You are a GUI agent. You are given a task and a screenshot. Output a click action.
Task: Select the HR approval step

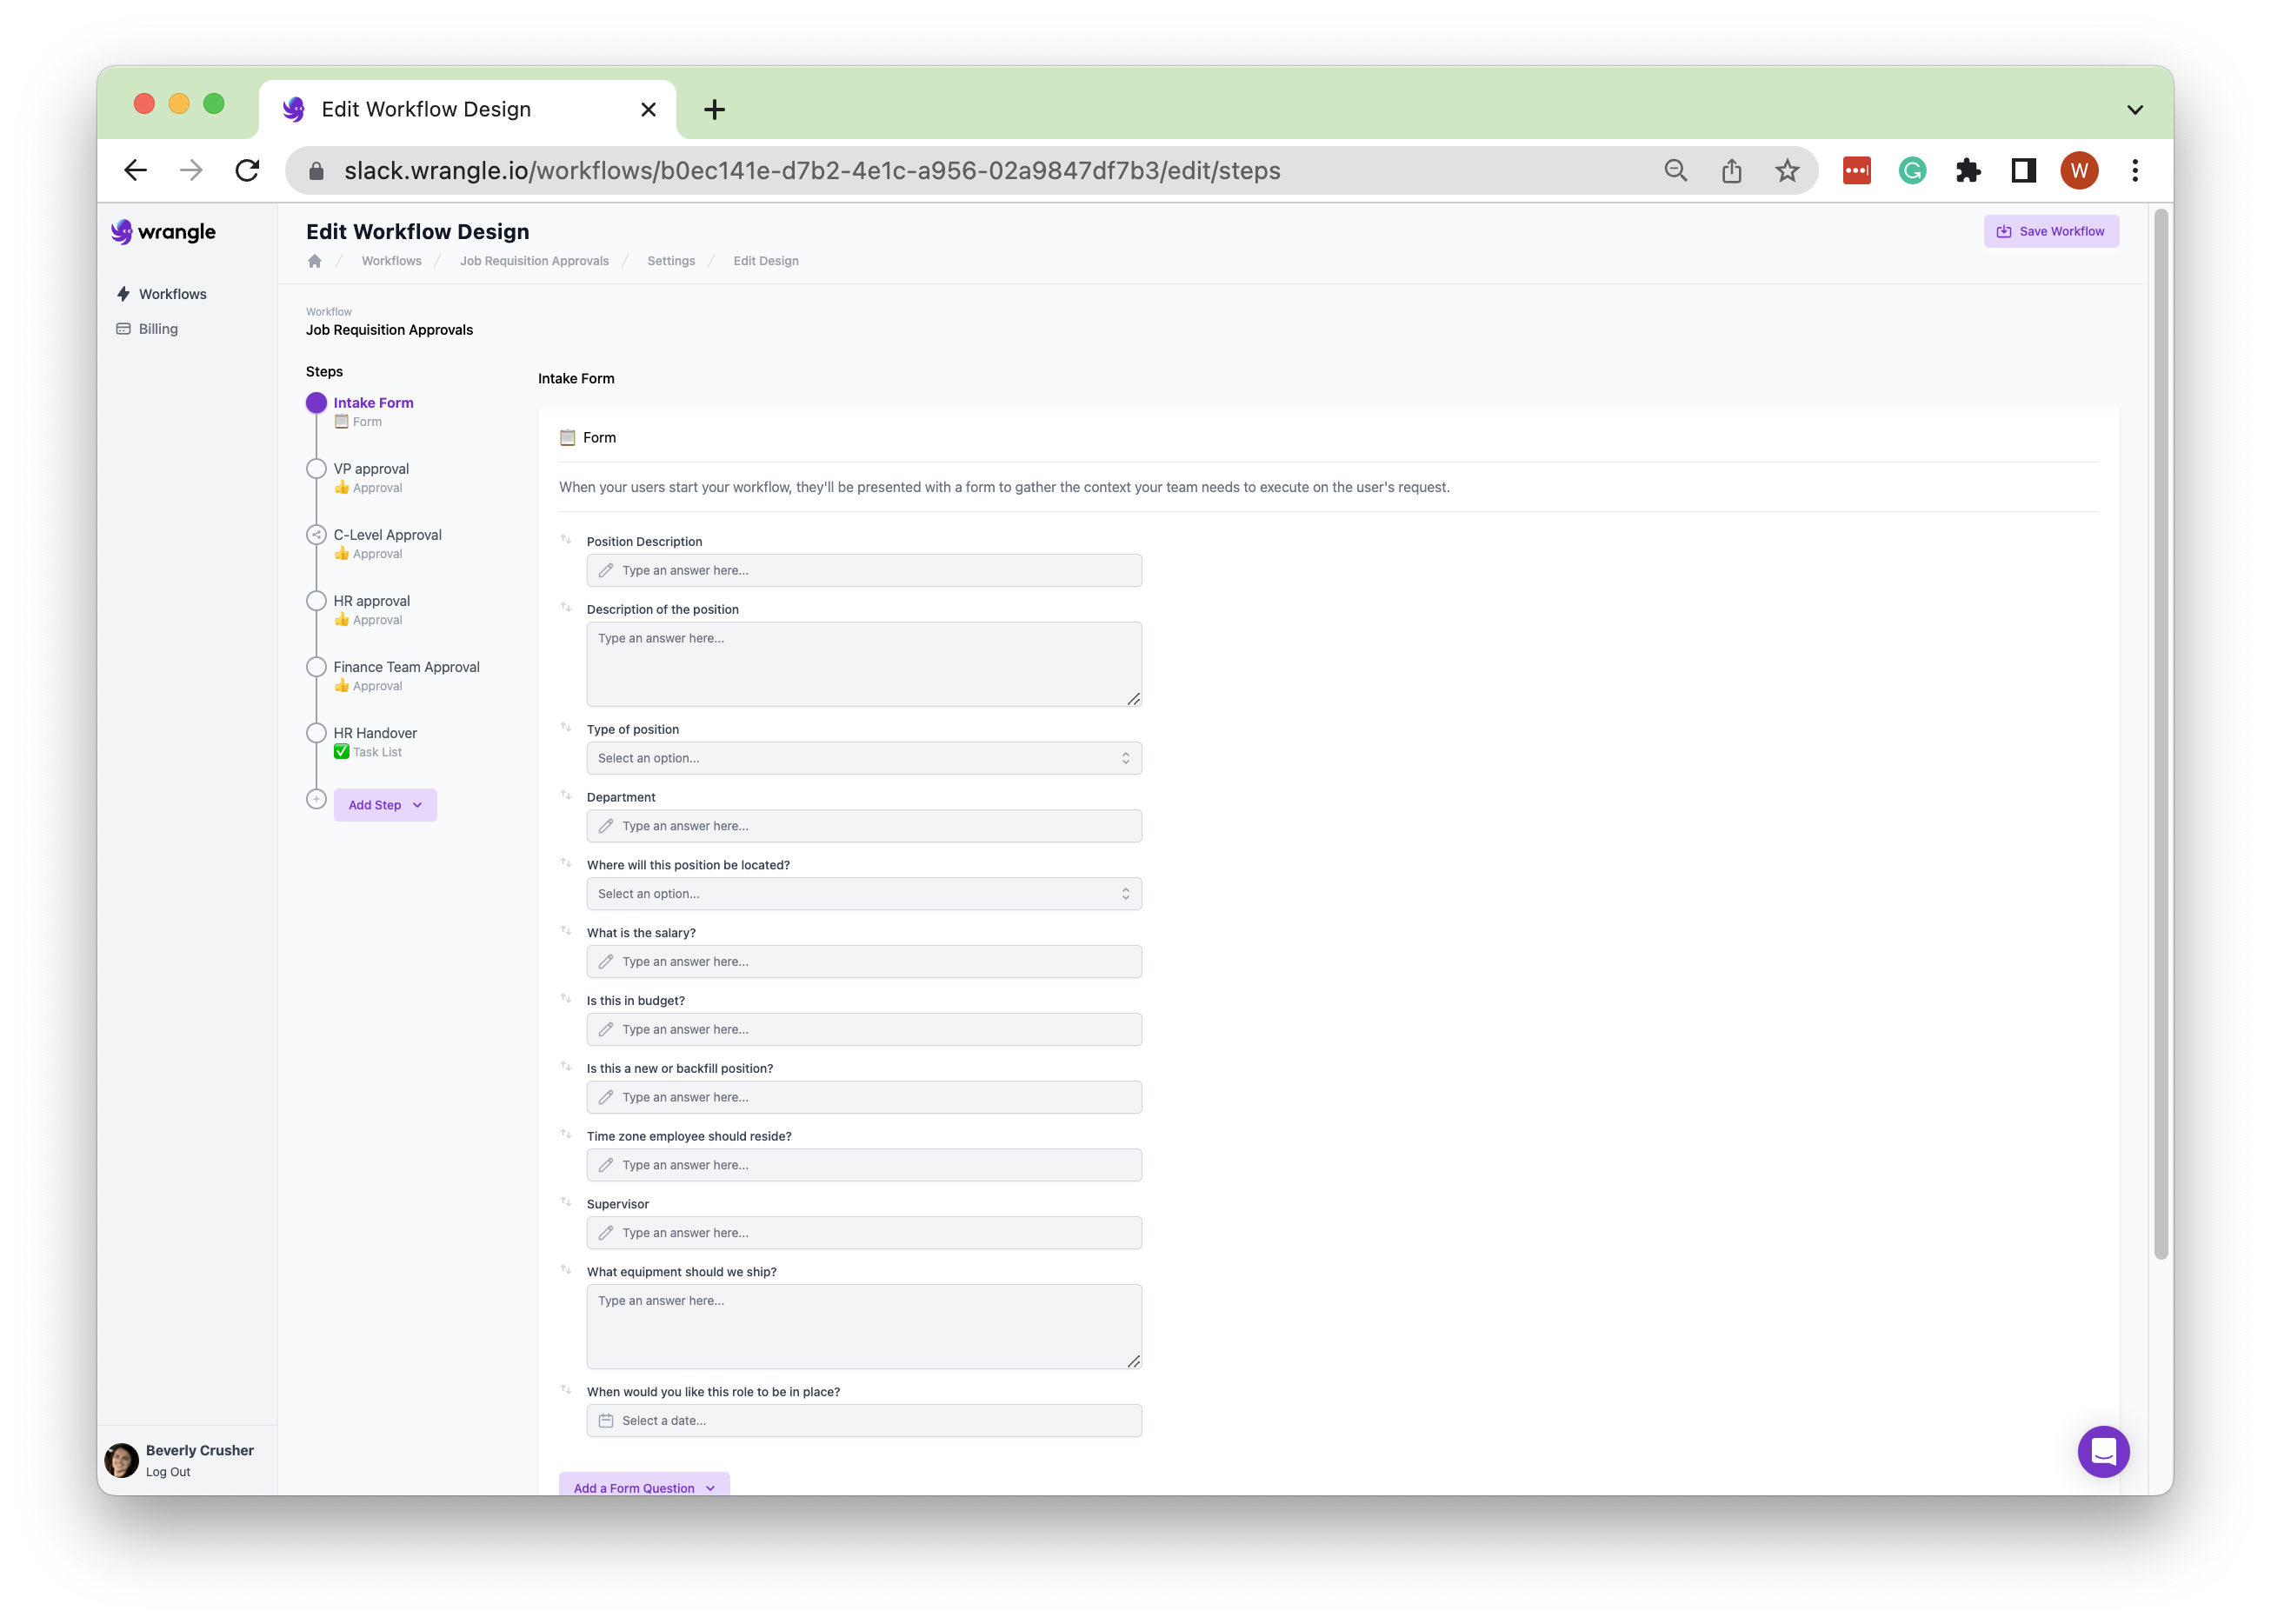[x=372, y=601]
